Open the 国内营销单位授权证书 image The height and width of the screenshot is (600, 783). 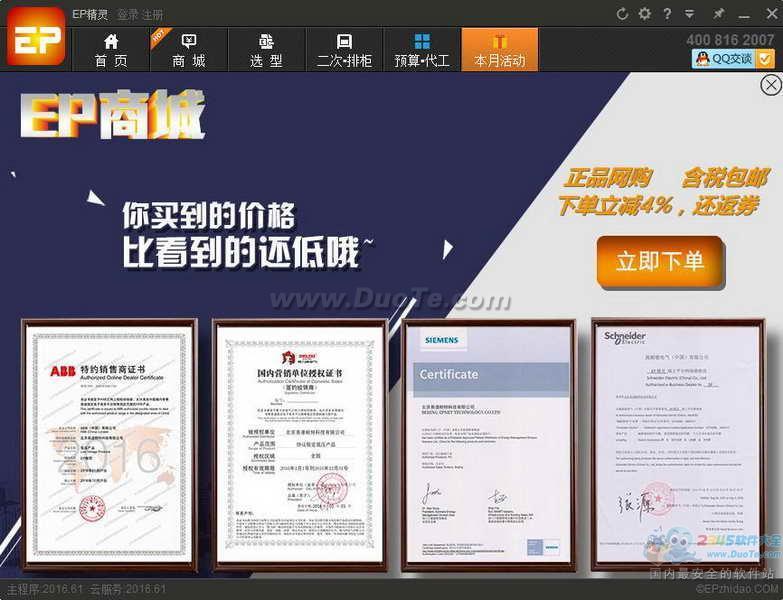click(300, 445)
